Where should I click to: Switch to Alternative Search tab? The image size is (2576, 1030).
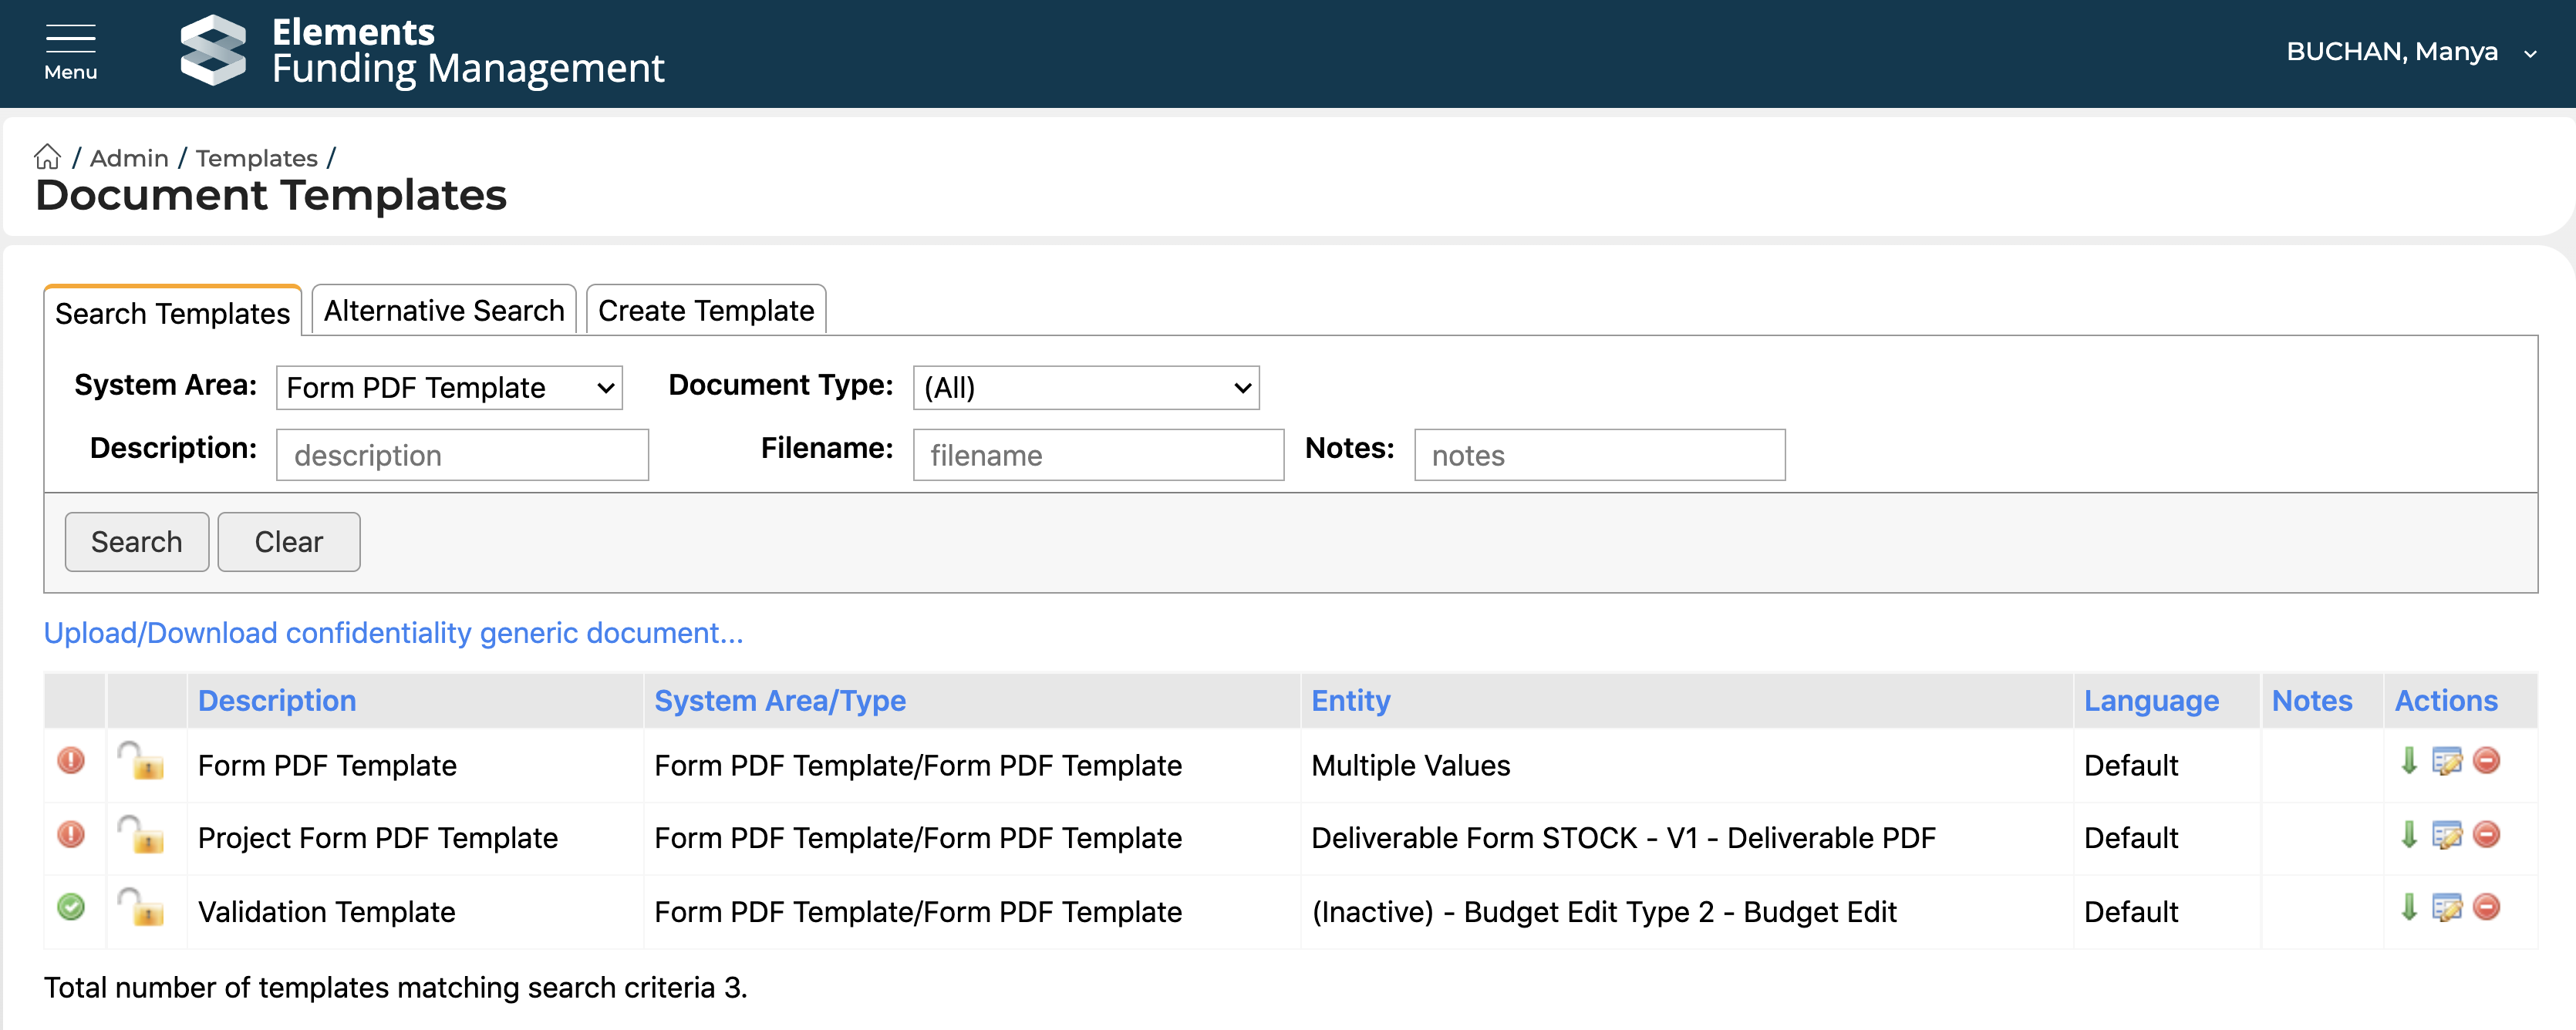[x=444, y=311]
